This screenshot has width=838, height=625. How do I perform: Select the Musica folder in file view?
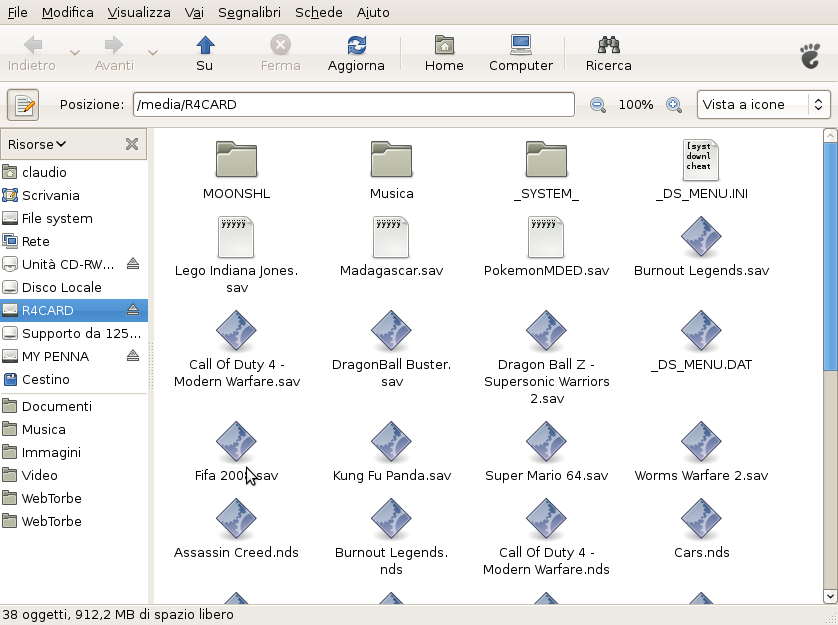[391, 159]
